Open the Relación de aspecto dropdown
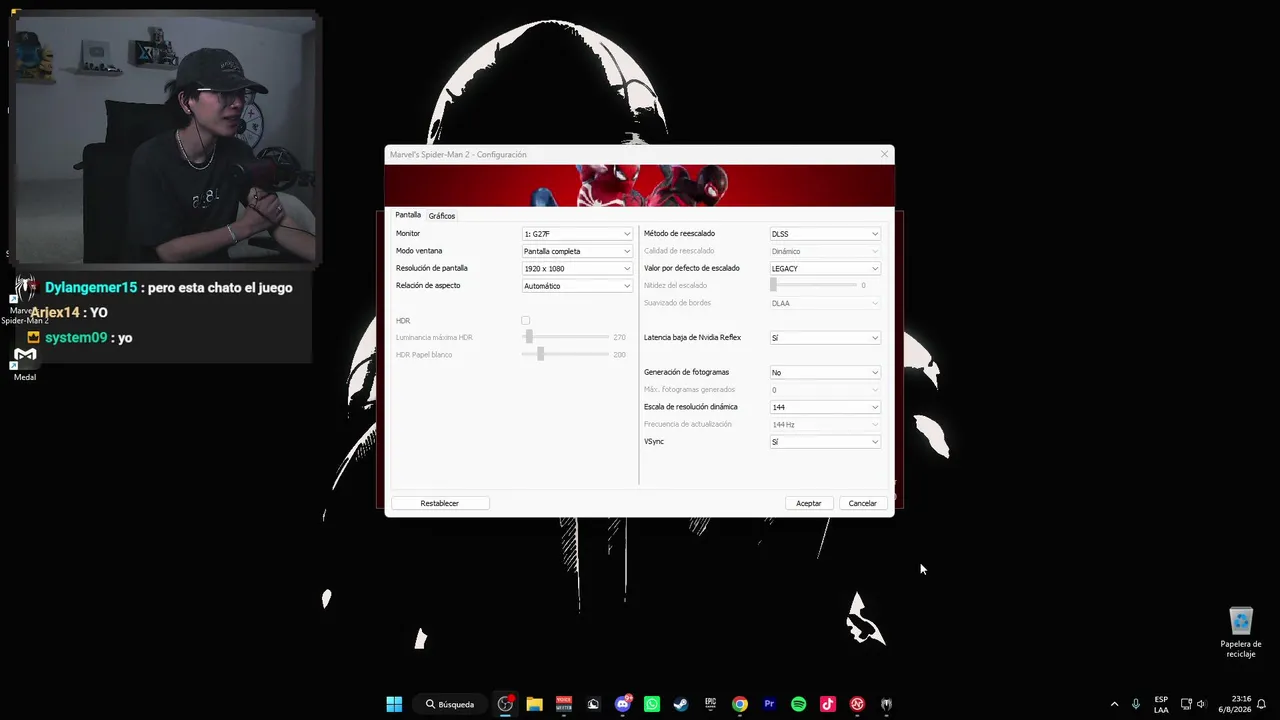 point(577,286)
